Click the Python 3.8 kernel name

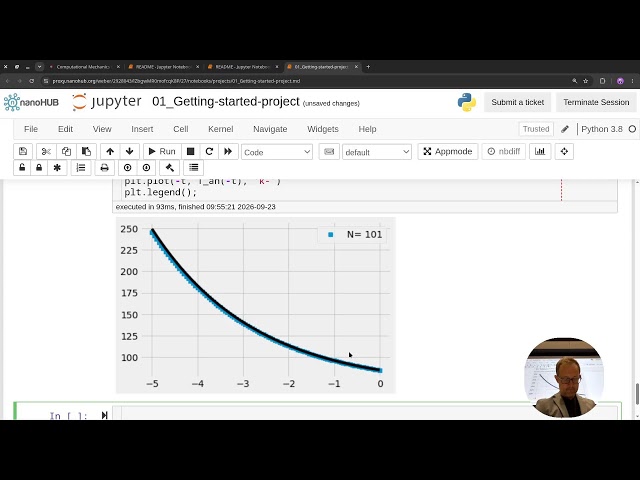coord(602,129)
